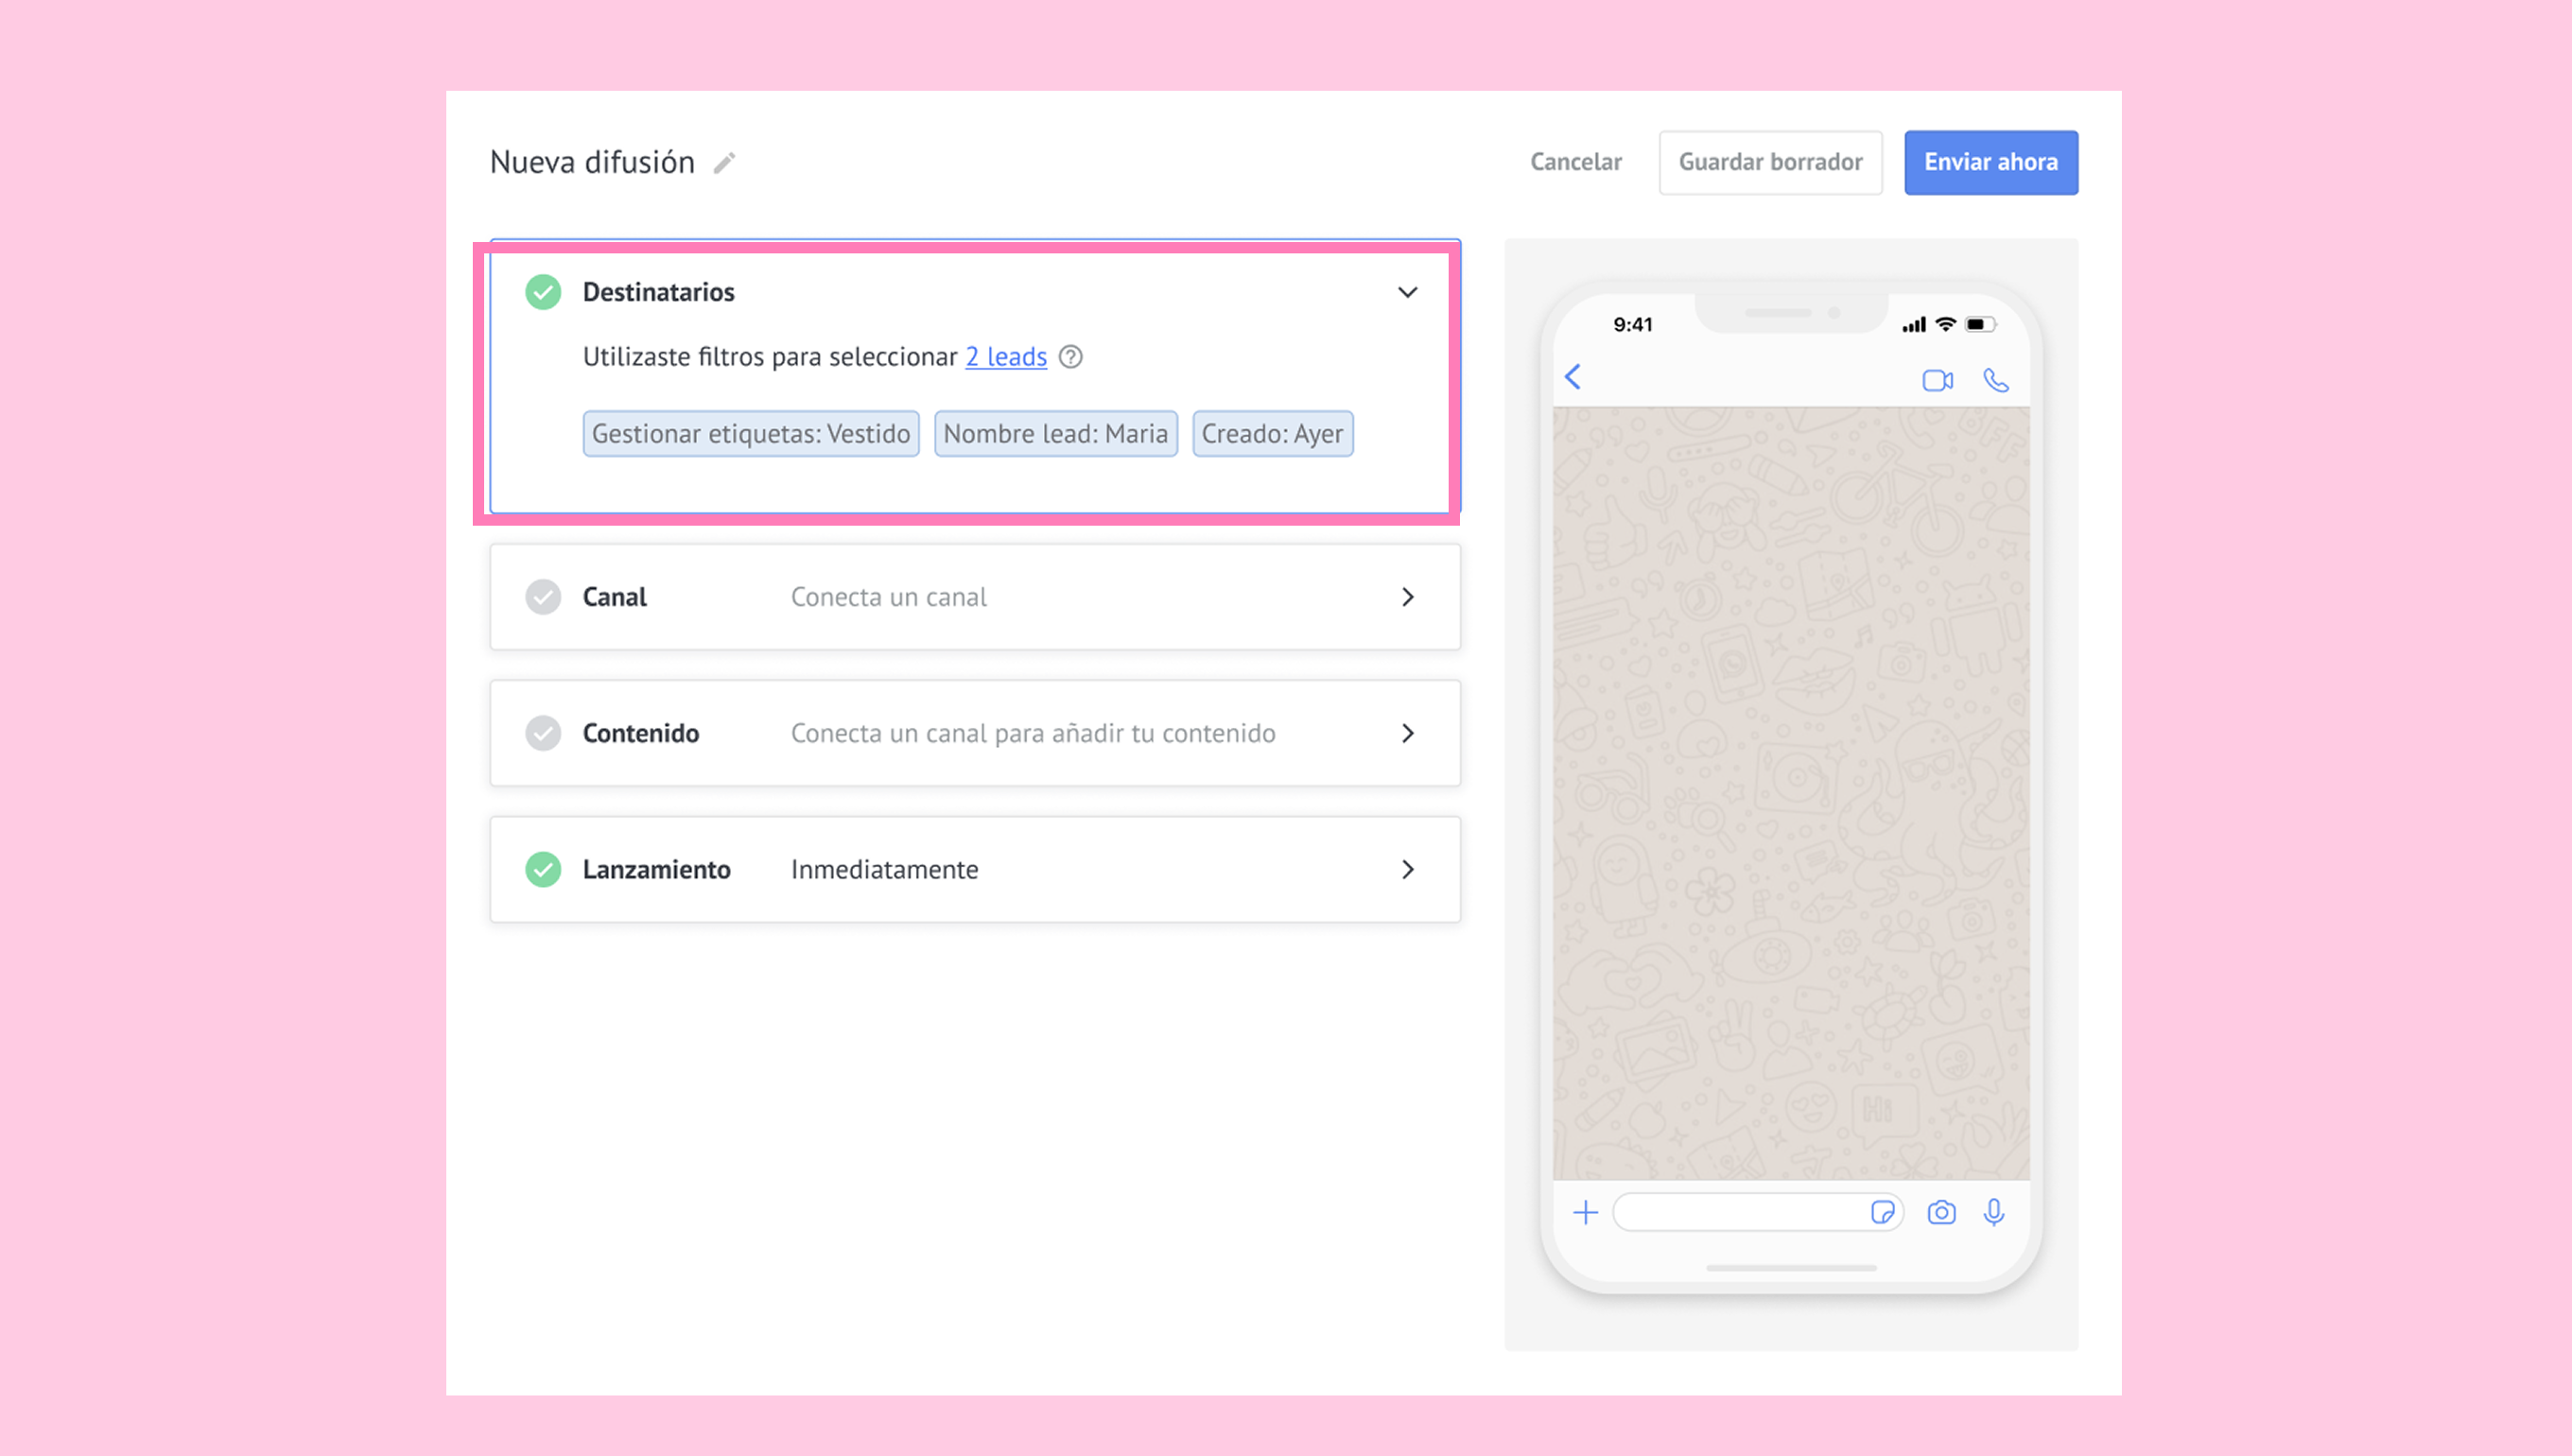Expand the Canal section arrow
The width and height of the screenshot is (2572, 1456).
(1408, 597)
